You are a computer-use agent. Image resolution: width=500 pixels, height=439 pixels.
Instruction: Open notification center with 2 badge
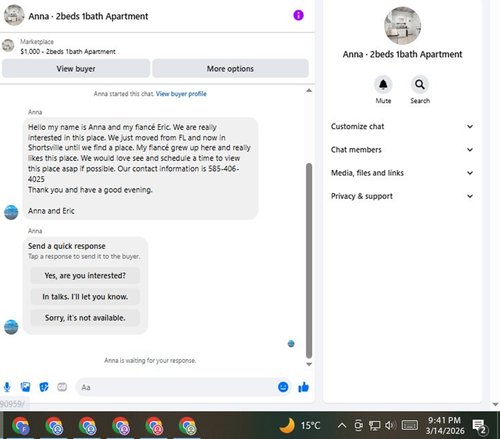[480, 426]
